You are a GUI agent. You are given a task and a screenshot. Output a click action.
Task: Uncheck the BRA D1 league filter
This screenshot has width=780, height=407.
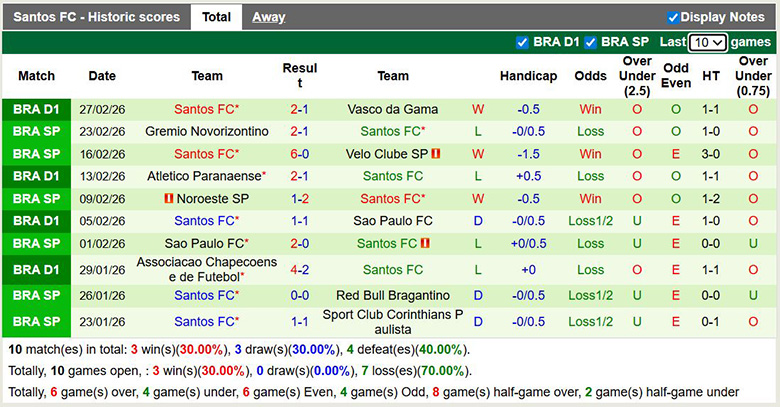[522, 42]
